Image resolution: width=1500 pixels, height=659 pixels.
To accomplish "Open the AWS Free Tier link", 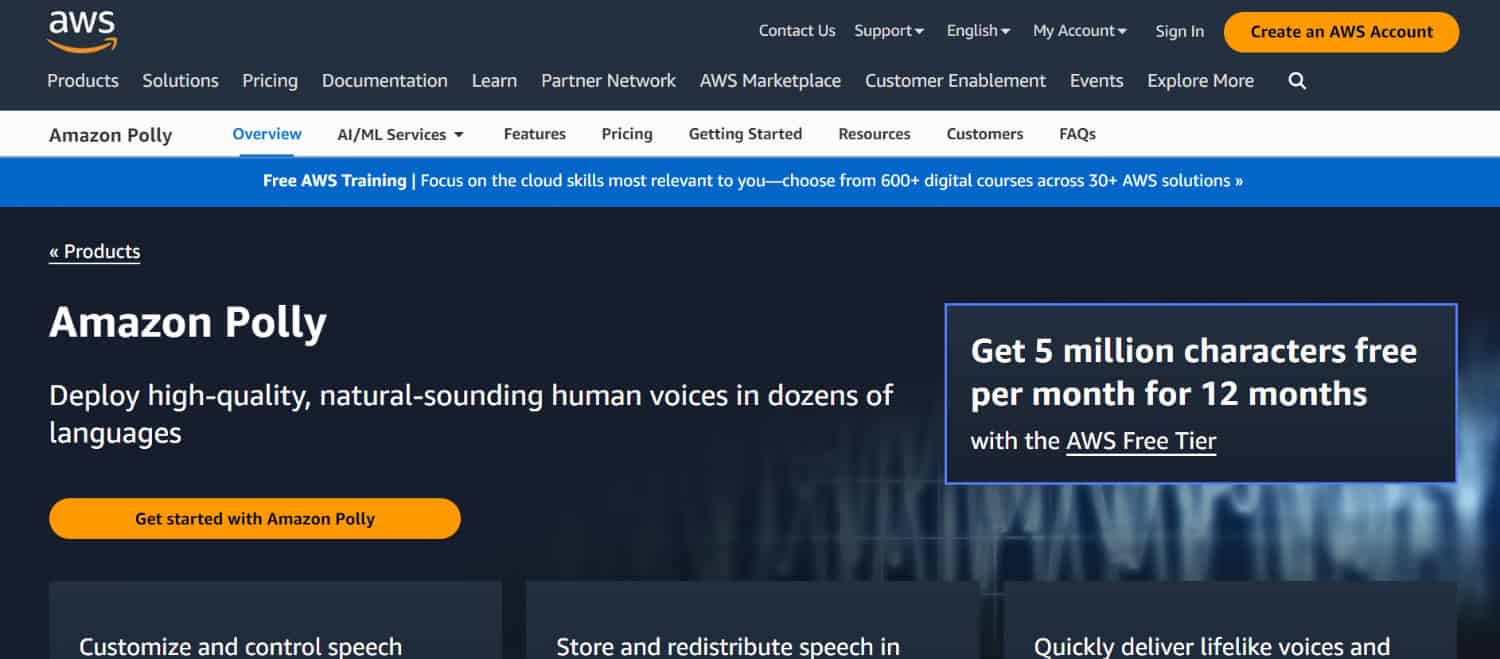I will (x=1141, y=441).
